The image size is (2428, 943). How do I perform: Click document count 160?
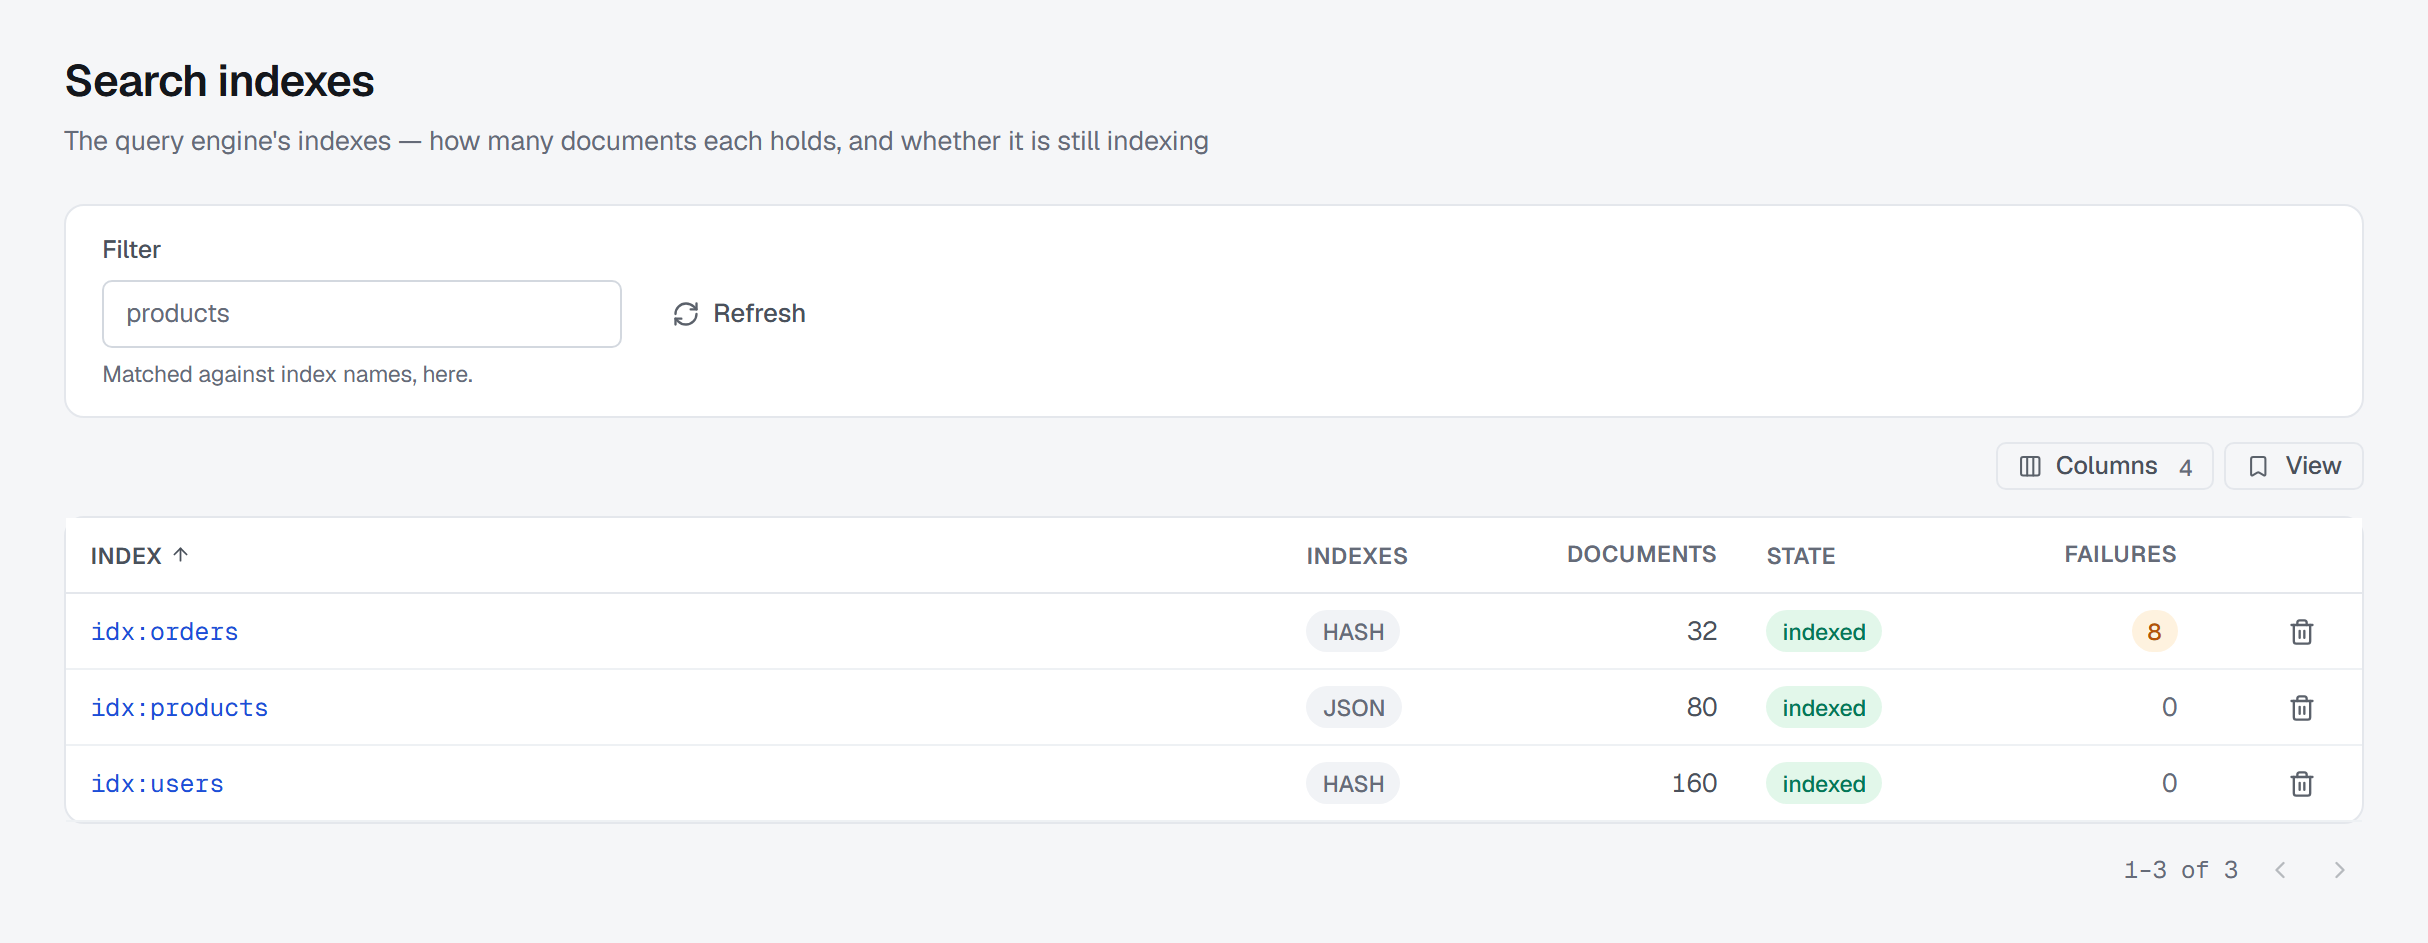point(1694,783)
